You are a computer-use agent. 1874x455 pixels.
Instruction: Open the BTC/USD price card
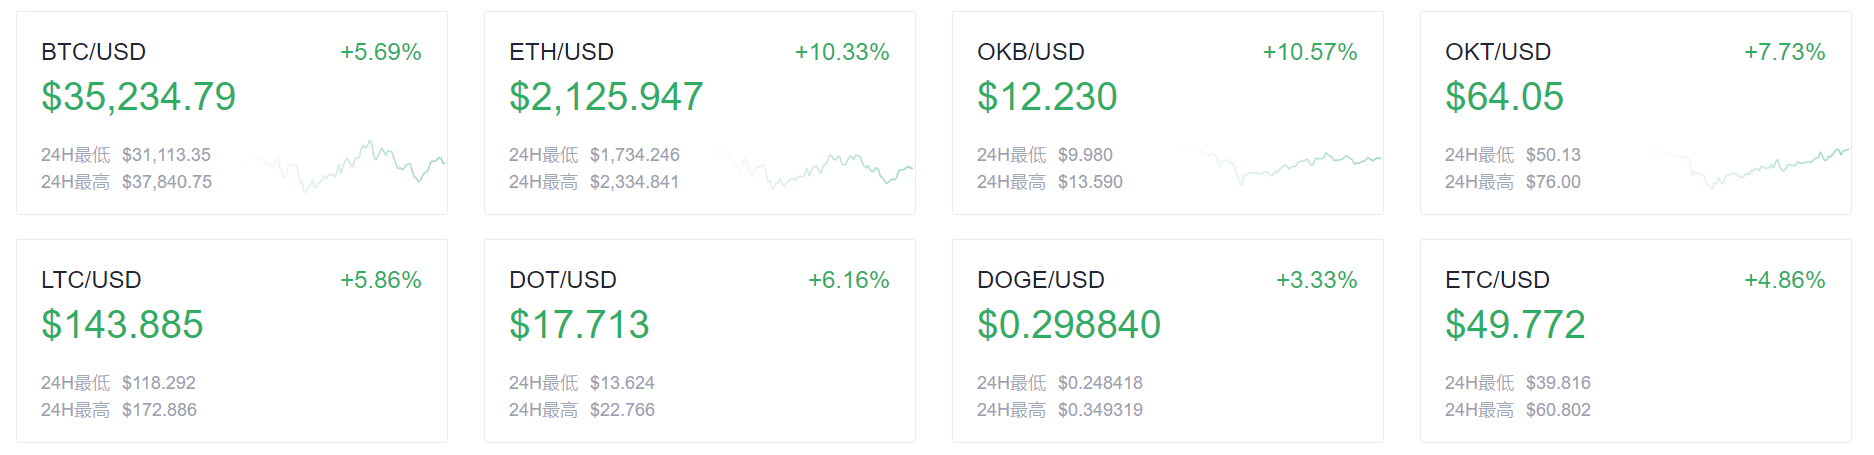(232, 113)
